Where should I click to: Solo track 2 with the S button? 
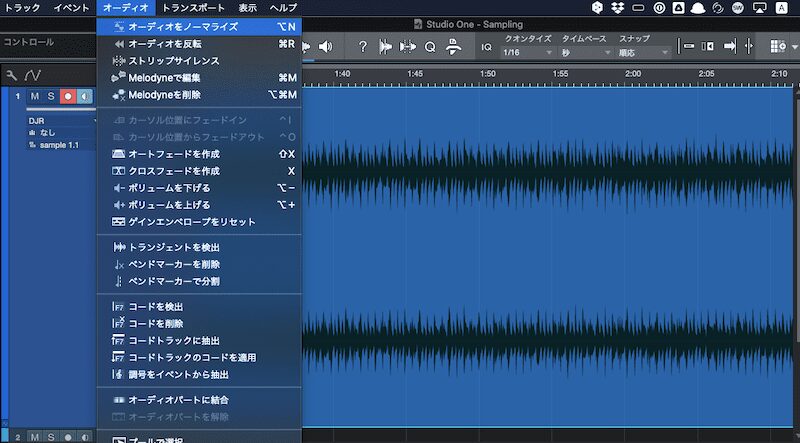[51, 437]
